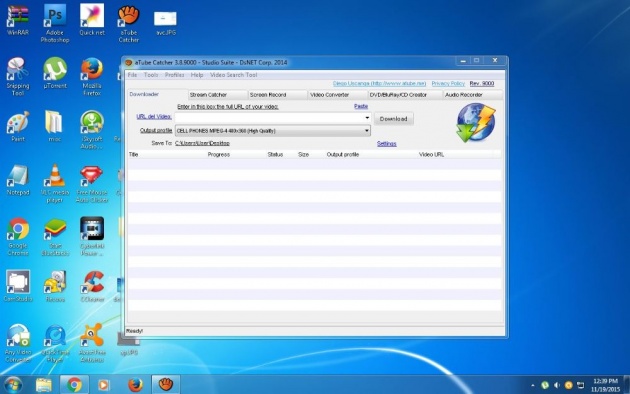Click the globe download logo in aTube Catcher
This screenshot has width=630, height=394.
(x=476, y=122)
